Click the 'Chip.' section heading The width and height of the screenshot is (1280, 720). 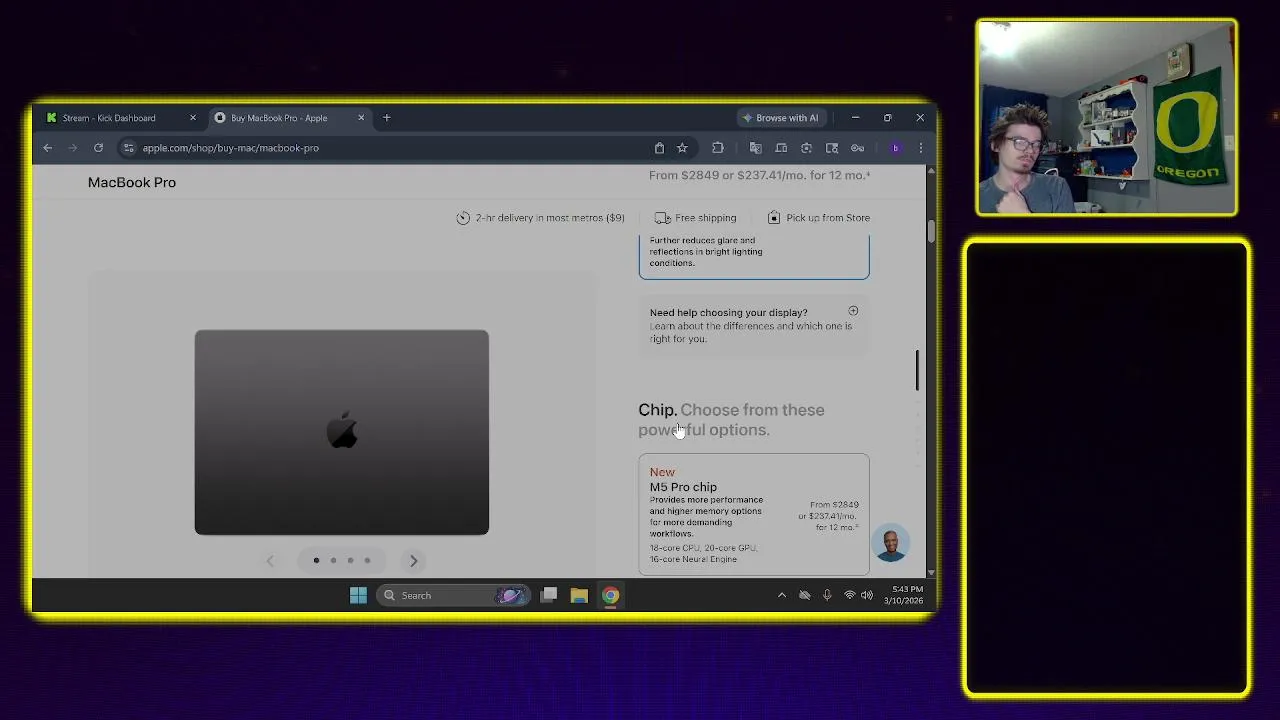(658, 410)
